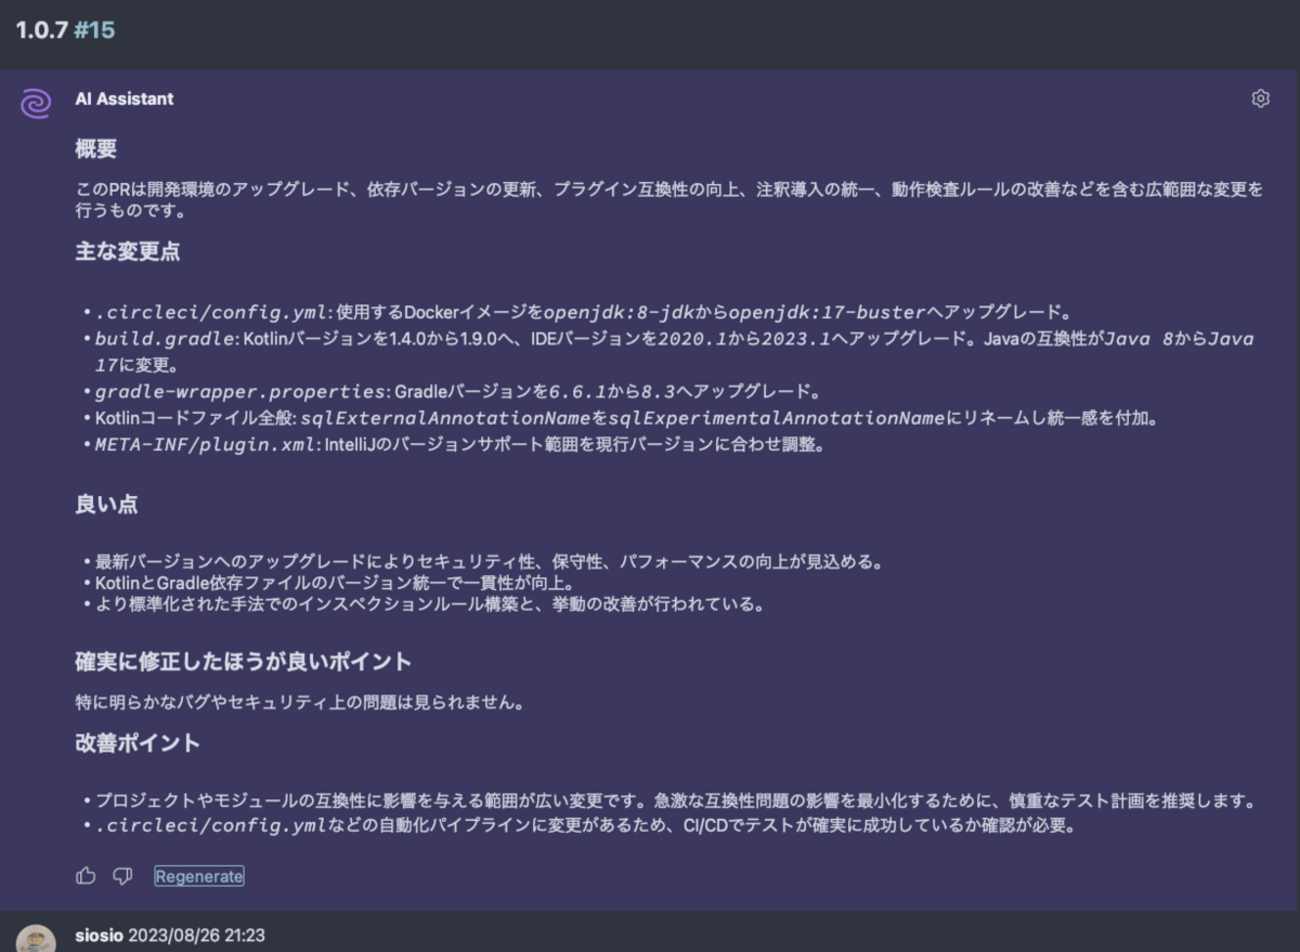
Task: Click the 2023.1 IDE version value
Action: [x=796, y=339]
